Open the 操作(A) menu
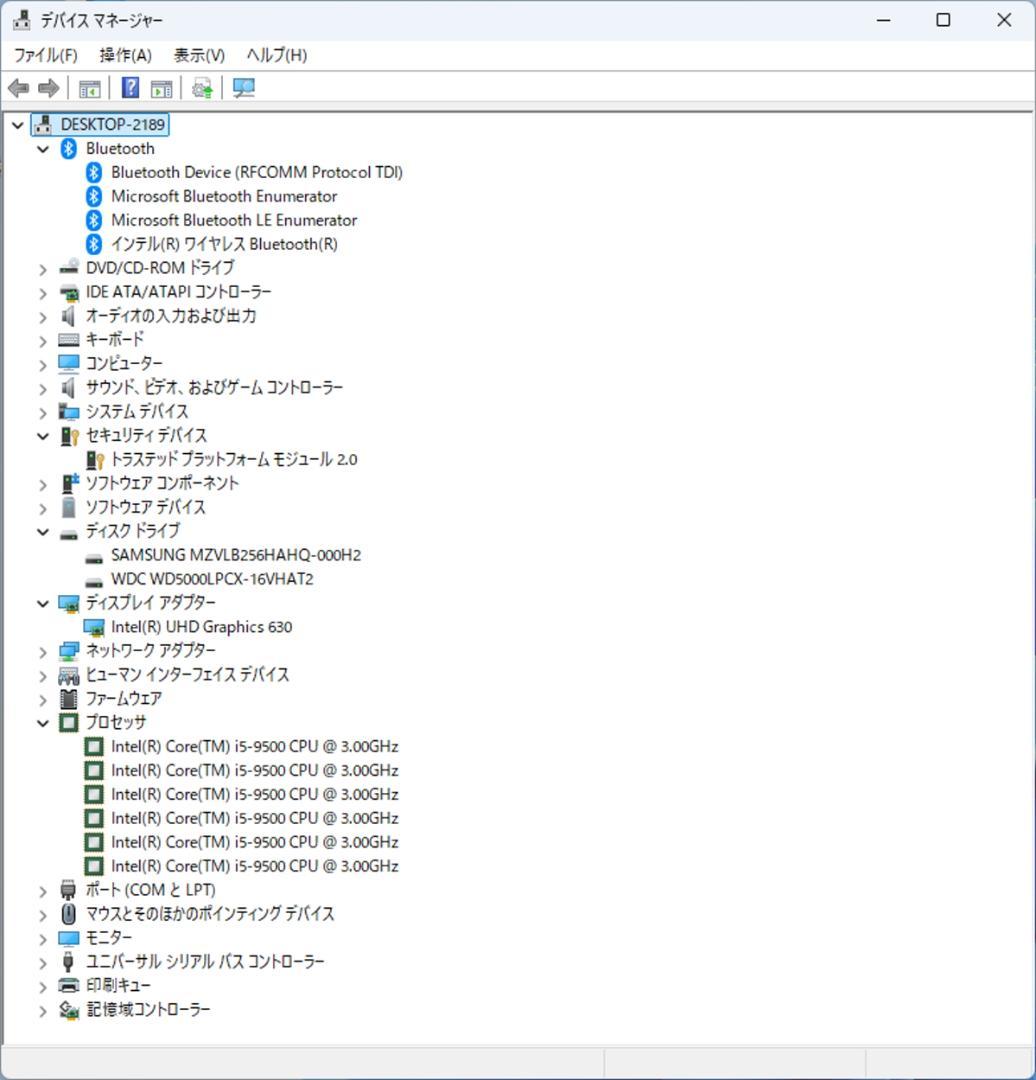The image size is (1036, 1080). coord(125,56)
